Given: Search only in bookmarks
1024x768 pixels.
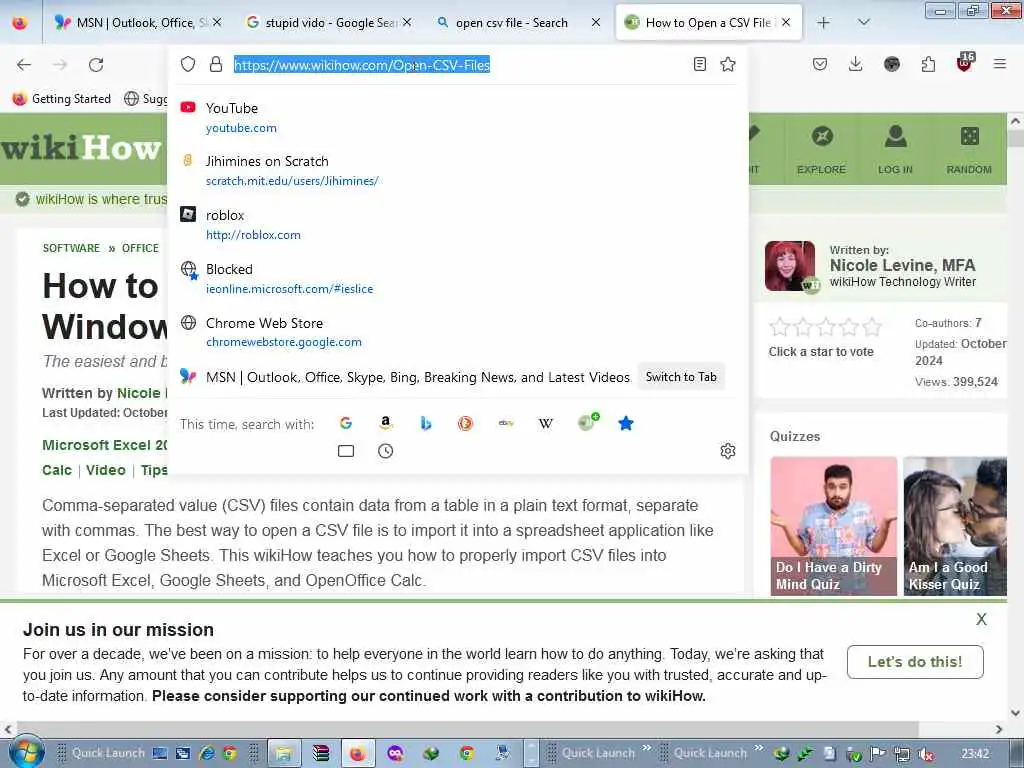Looking at the screenshot, I should tap(626, 423).
